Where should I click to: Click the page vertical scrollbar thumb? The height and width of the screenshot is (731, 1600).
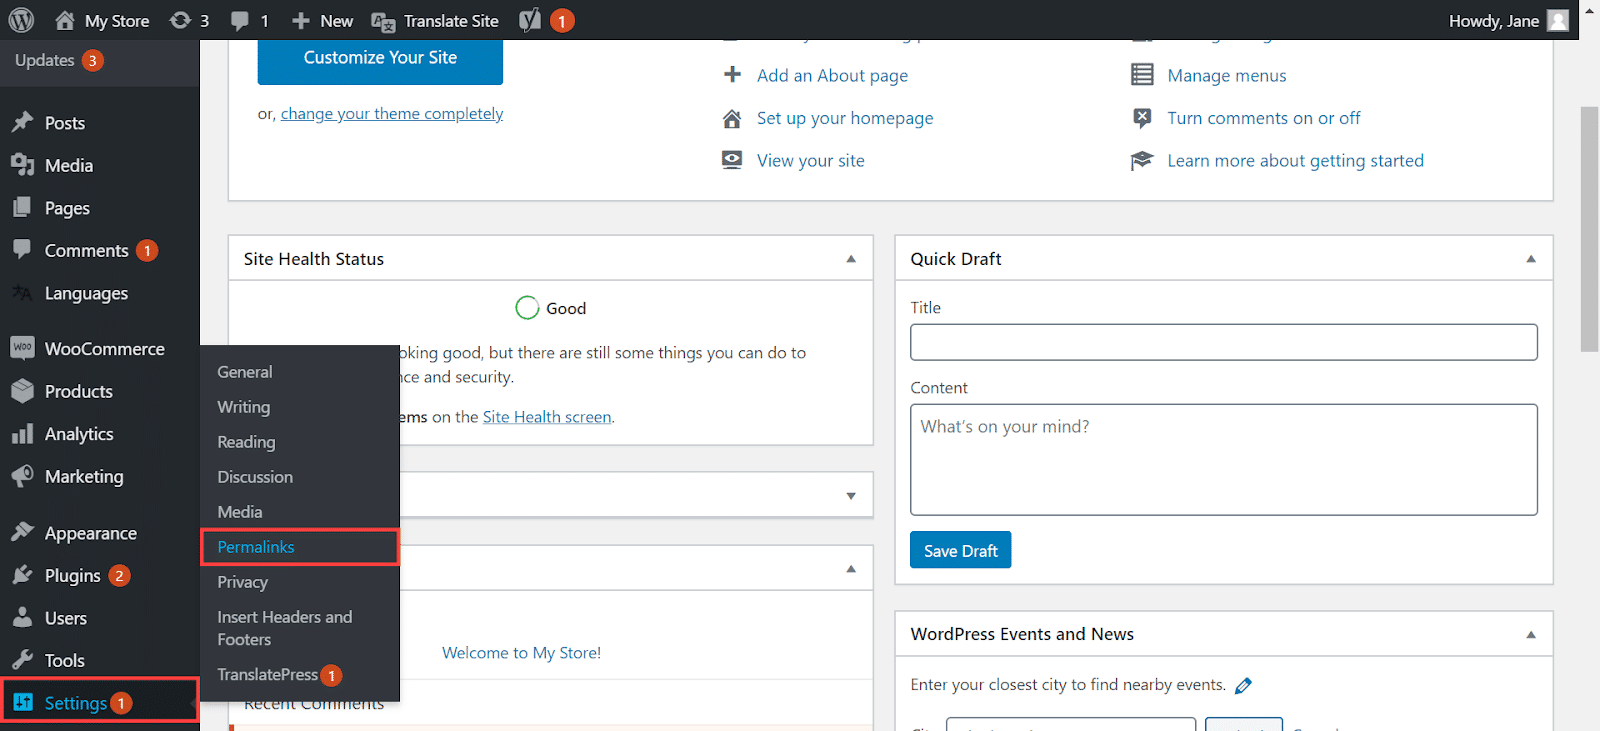[1589, 229]
